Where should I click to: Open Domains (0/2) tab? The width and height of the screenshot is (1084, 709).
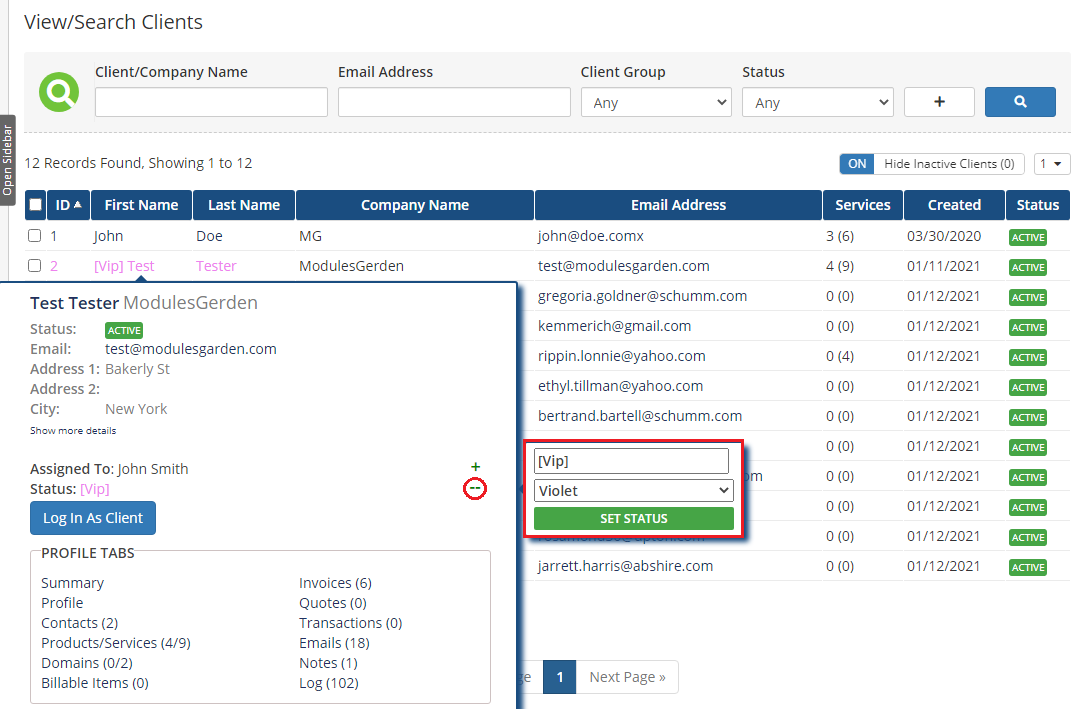[86, 663]
